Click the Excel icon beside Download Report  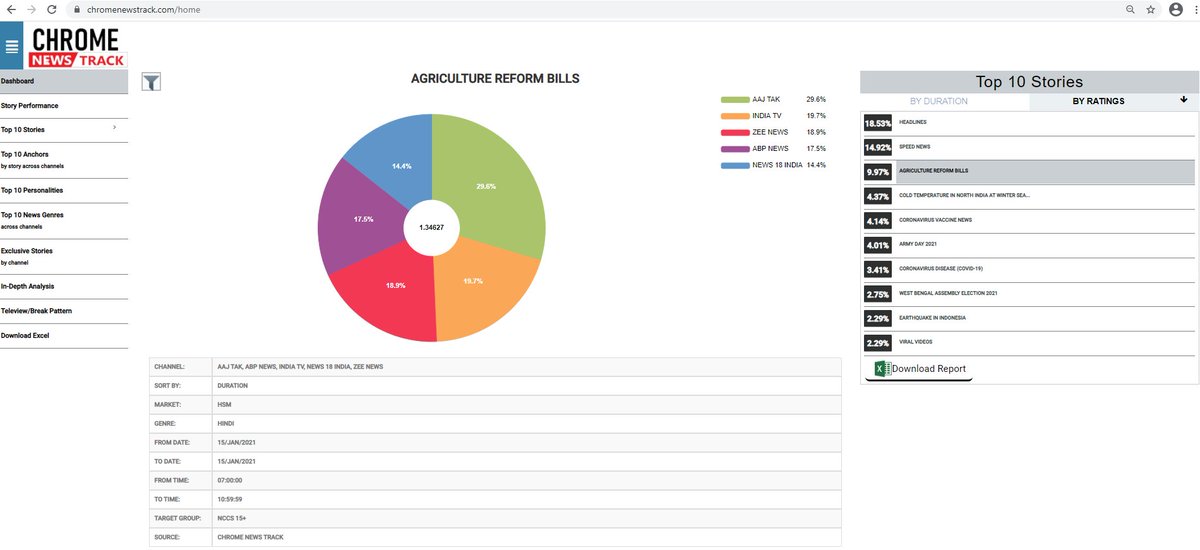882,369
